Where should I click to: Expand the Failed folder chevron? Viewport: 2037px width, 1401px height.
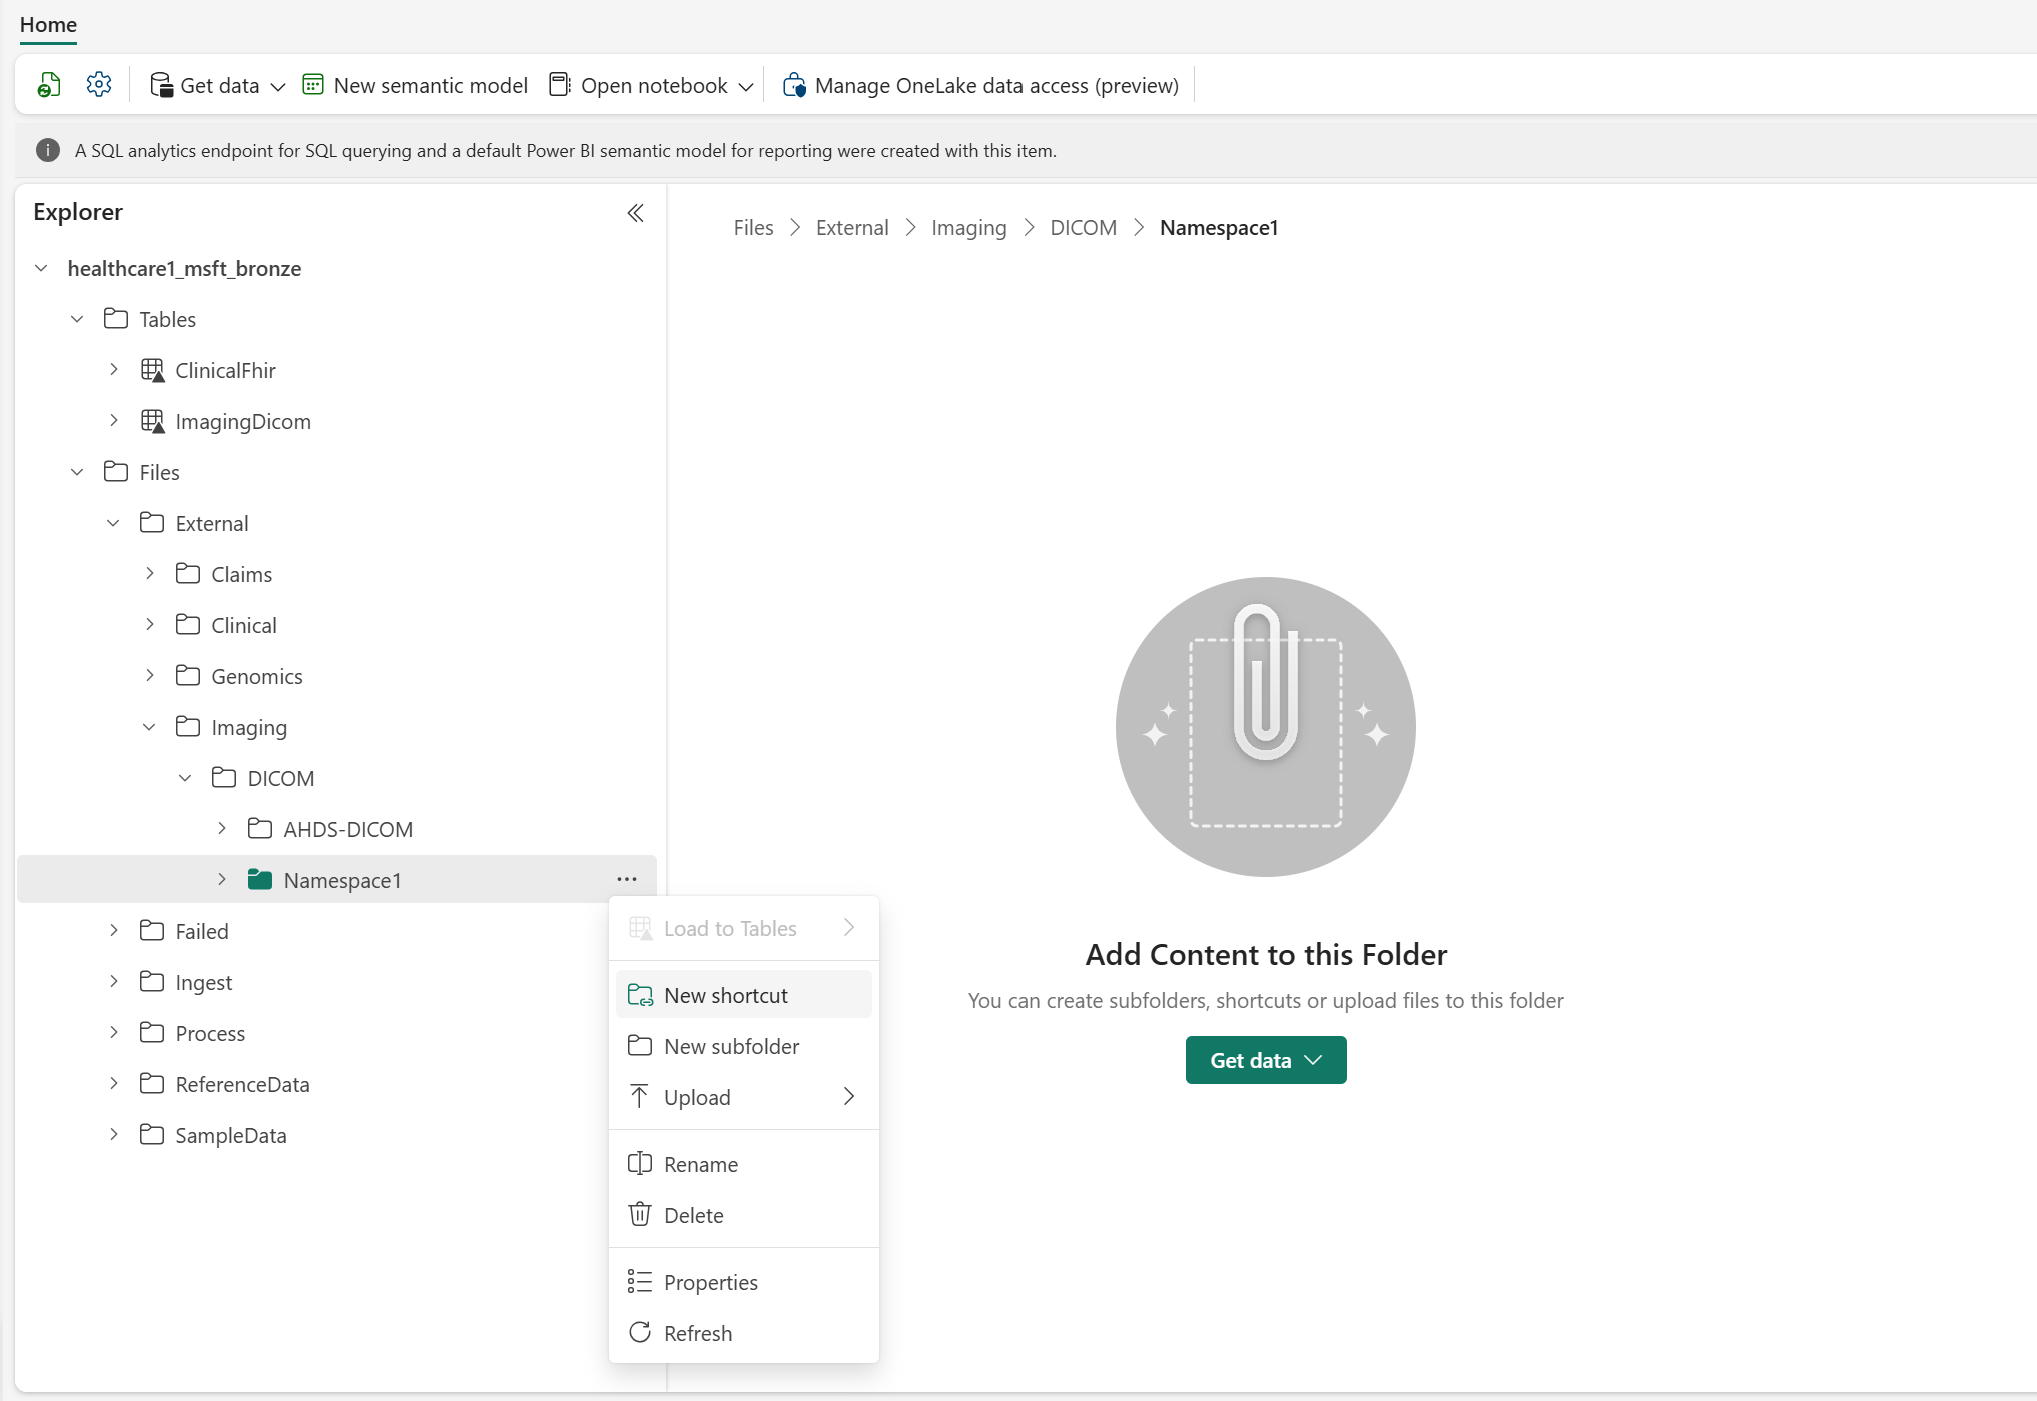[x=114, y=931]
